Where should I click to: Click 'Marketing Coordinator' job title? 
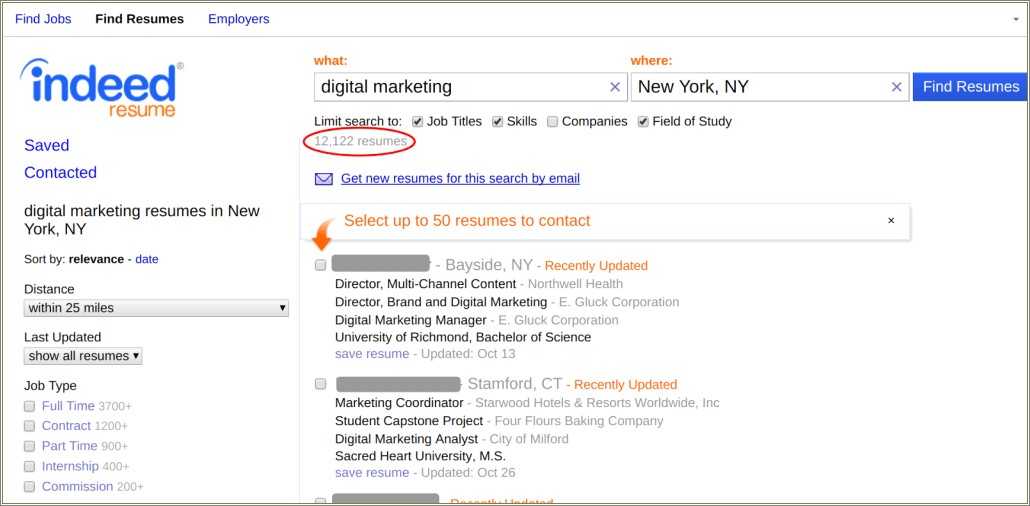399,403
